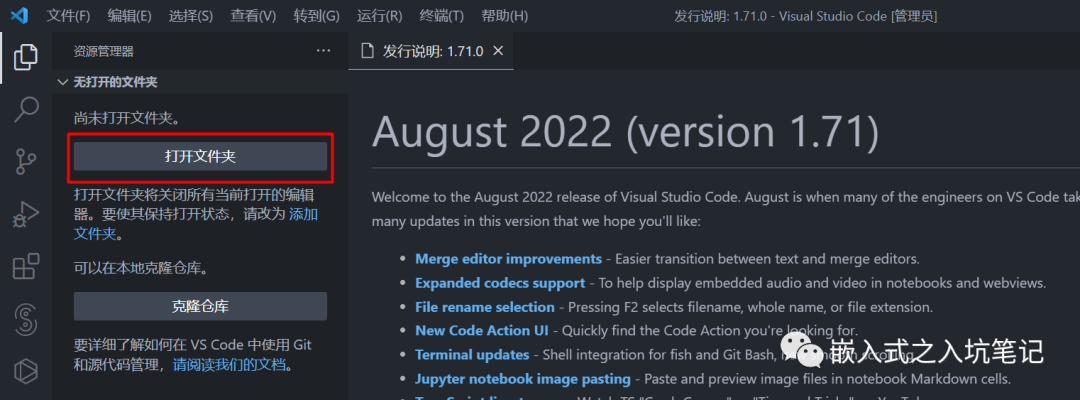Click the 打开文件夹 button
The height and width of the screenshot is (400, 1080).
200,156
